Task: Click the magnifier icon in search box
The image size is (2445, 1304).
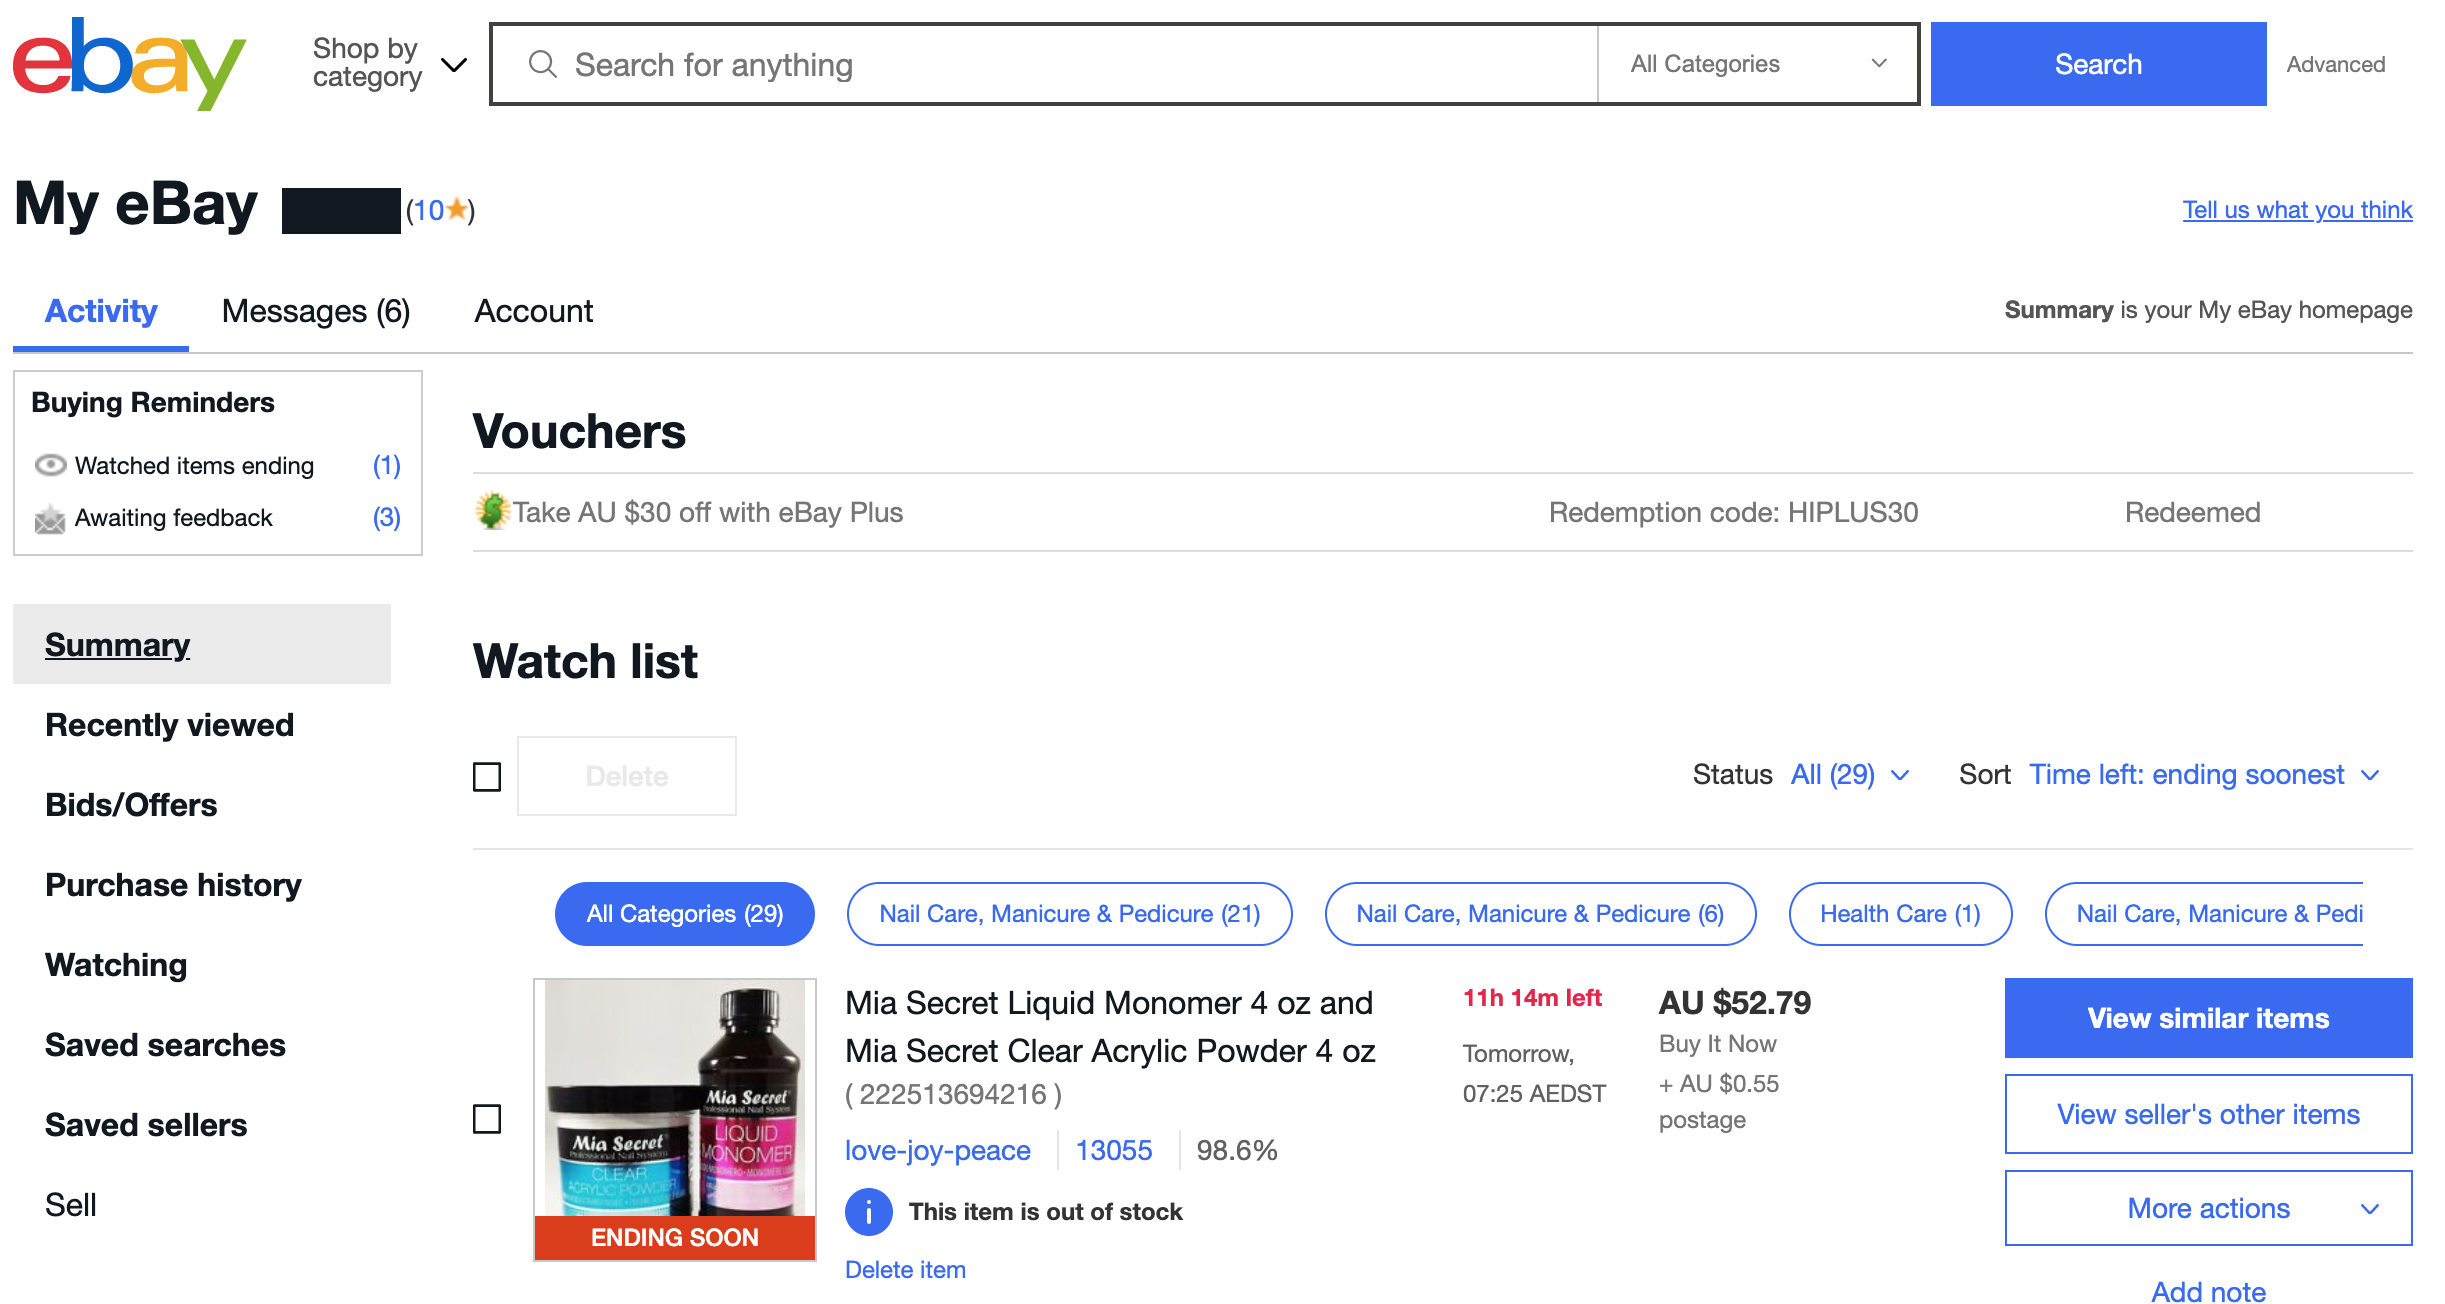Action: point(542,65)
